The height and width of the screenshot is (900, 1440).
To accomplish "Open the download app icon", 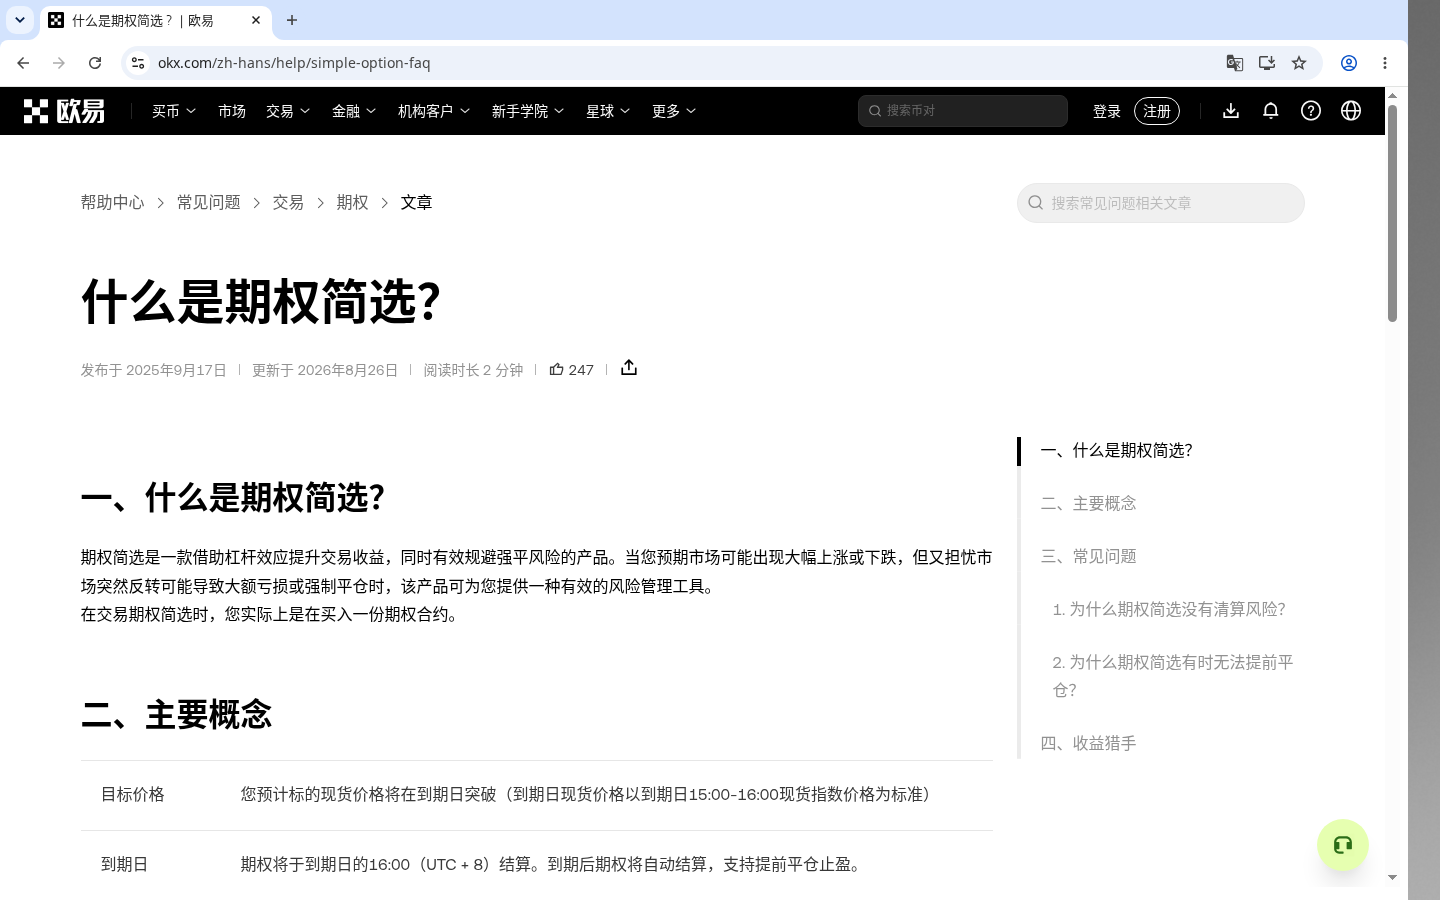I will click(1231, 111).
